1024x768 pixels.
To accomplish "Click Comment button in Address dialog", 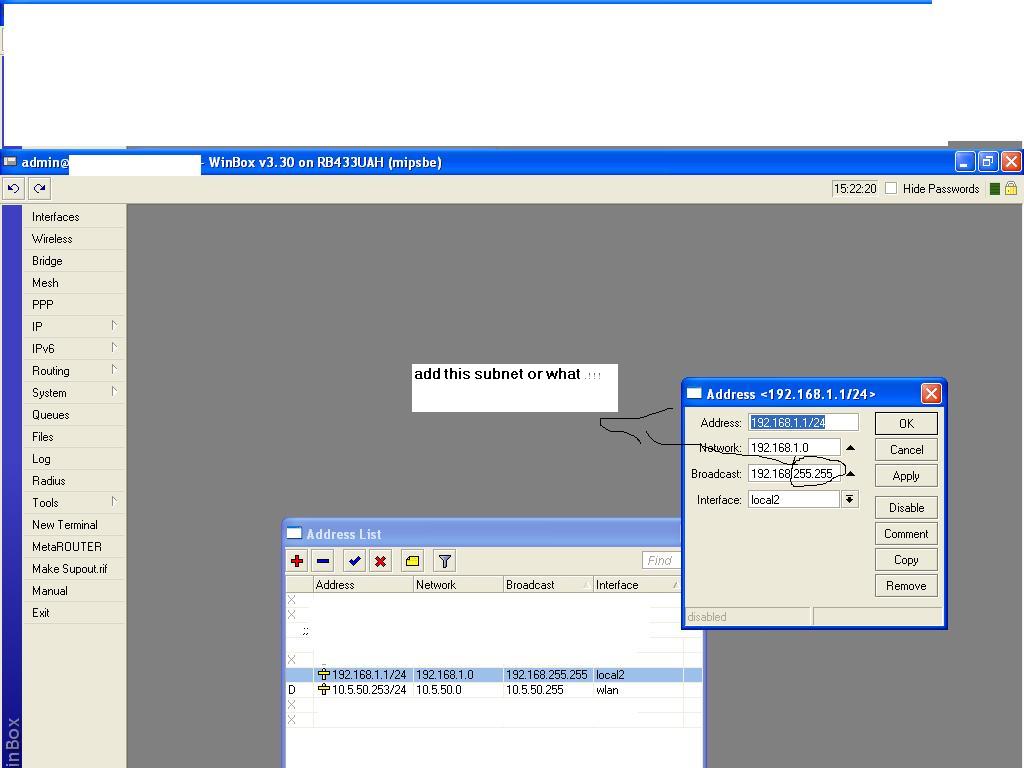I will (x=906, y=534).
